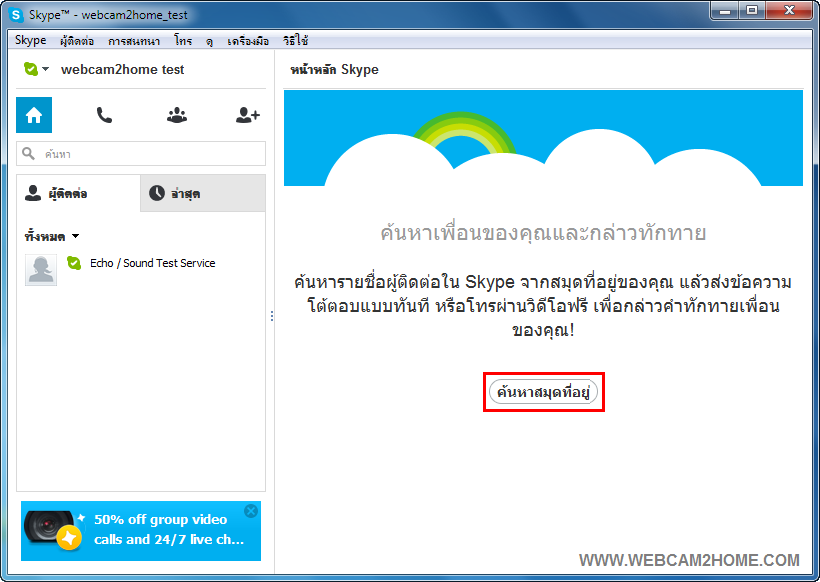
Task: Click the create group icon
Action: (177, 115)
